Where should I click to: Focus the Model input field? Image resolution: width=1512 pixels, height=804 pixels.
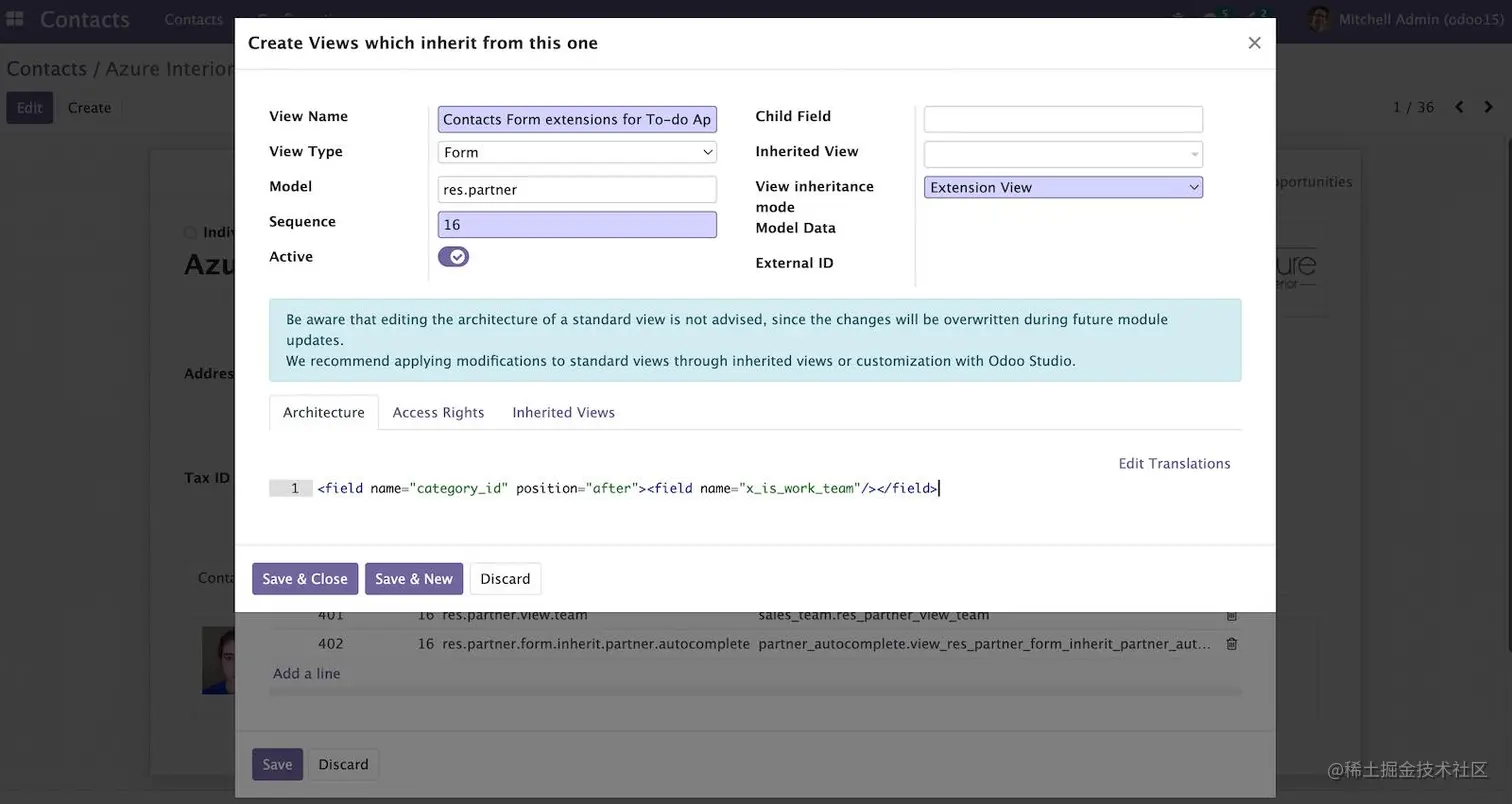pyautogui.click(x=577, y=189)
